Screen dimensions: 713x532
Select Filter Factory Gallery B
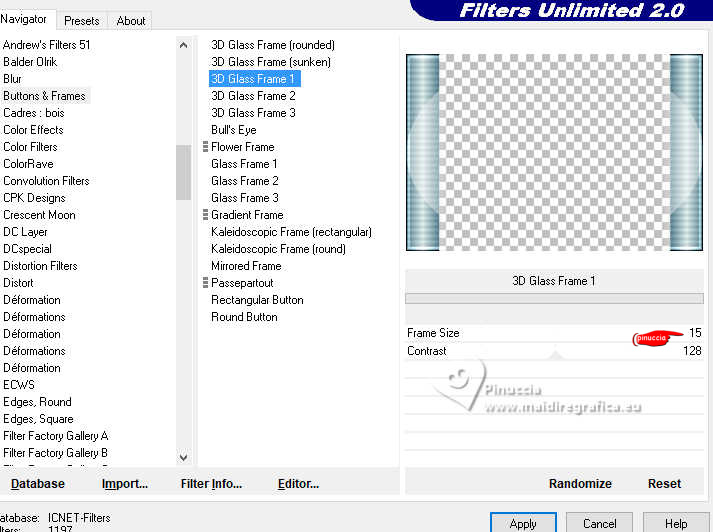point(55,453)
